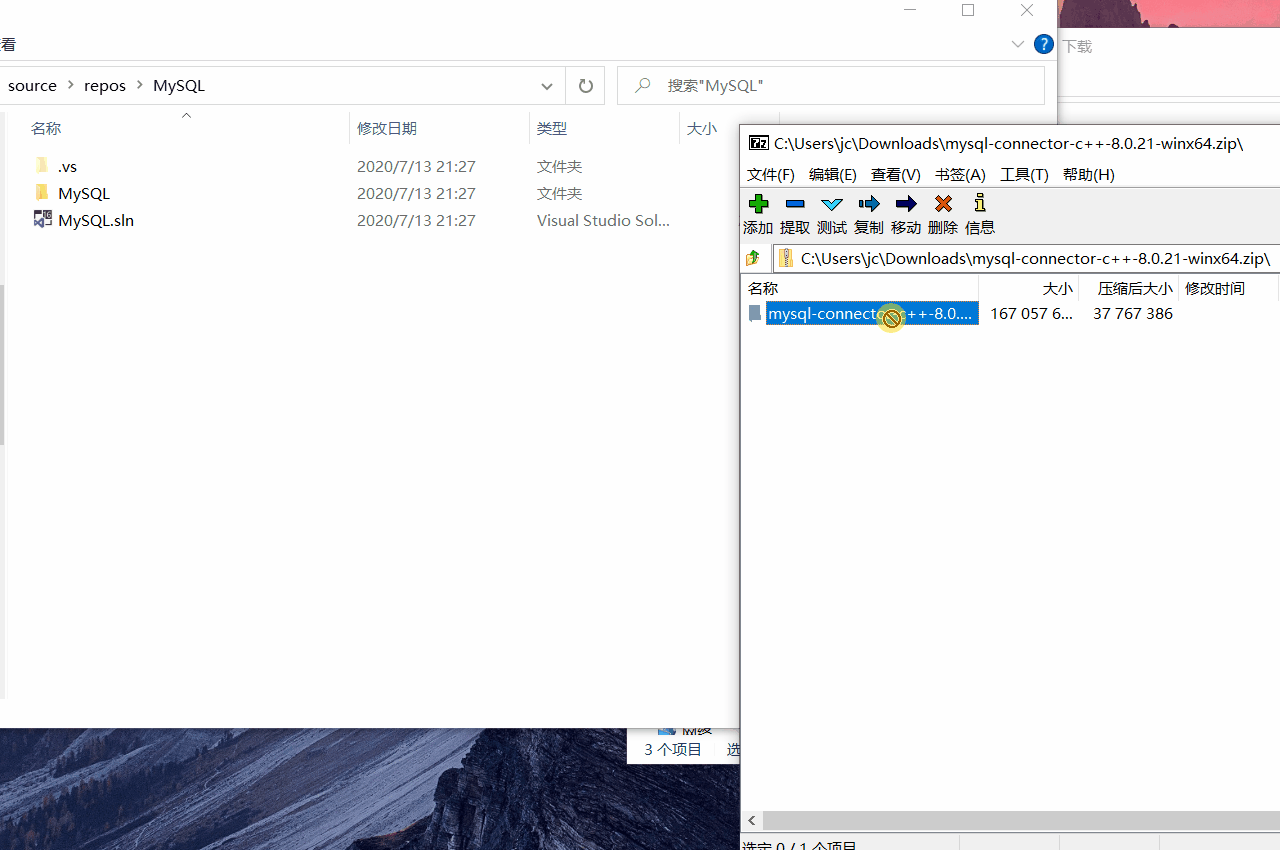The height and width of the screenshot is (850, 1280).
Task: Open the 编辑(E) menu in 7-Zip
Action: click(833, 174)
